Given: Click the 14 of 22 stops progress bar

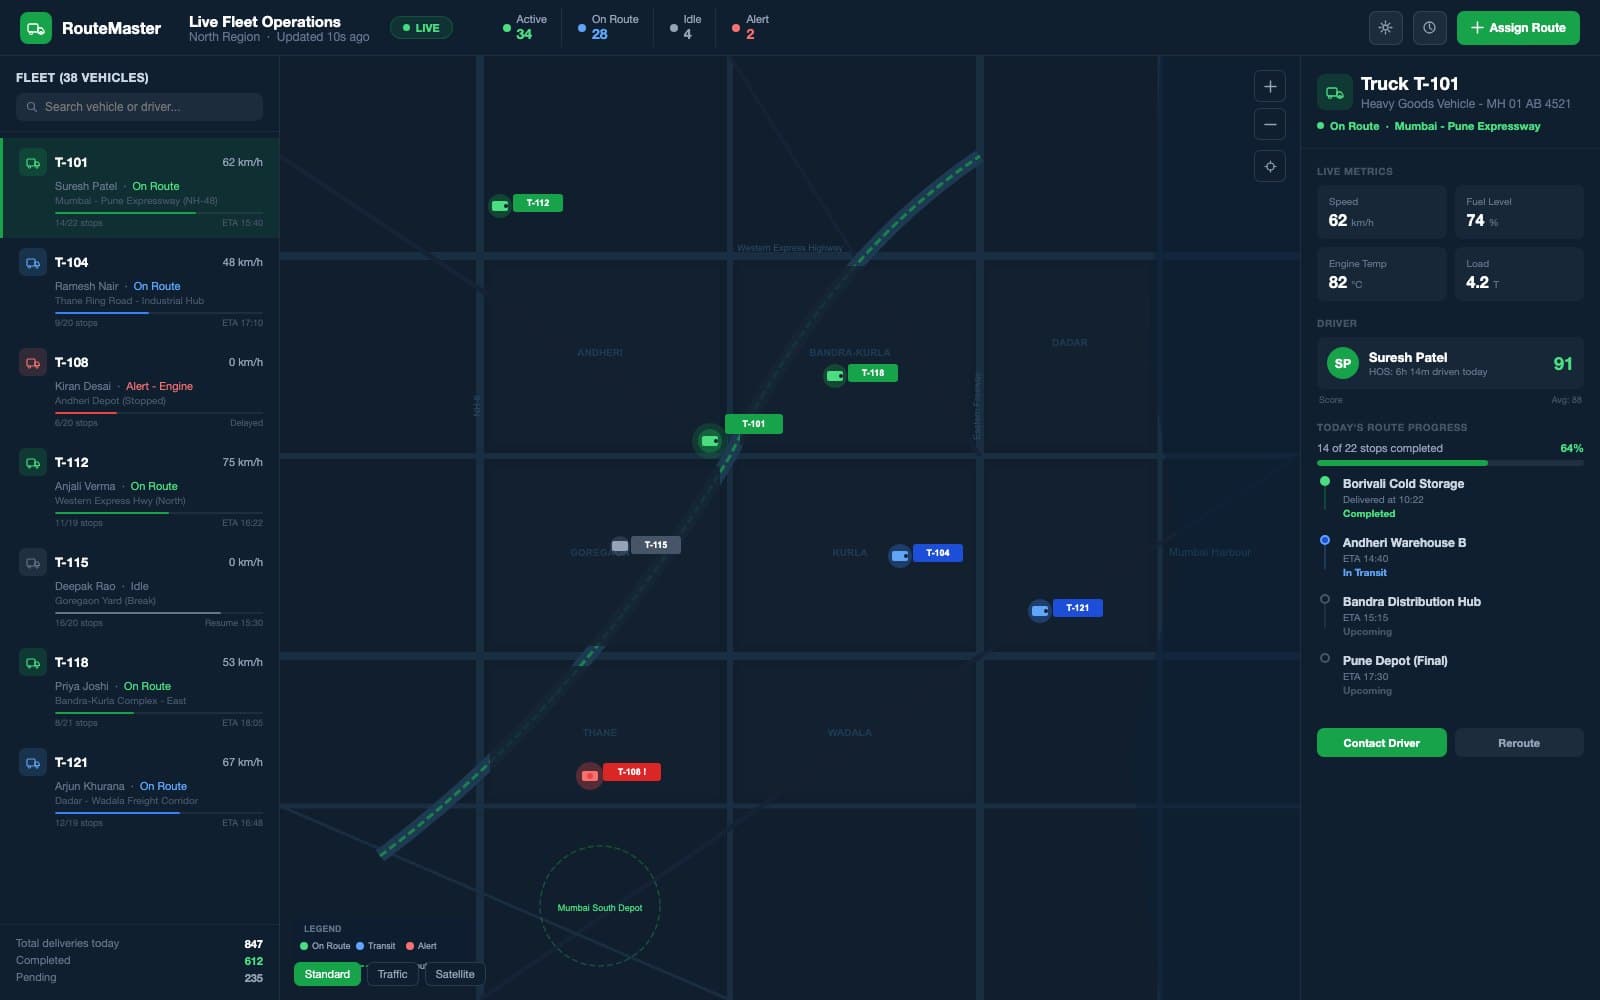Looking at the screenshot, I should click(x=1450, y=463).
